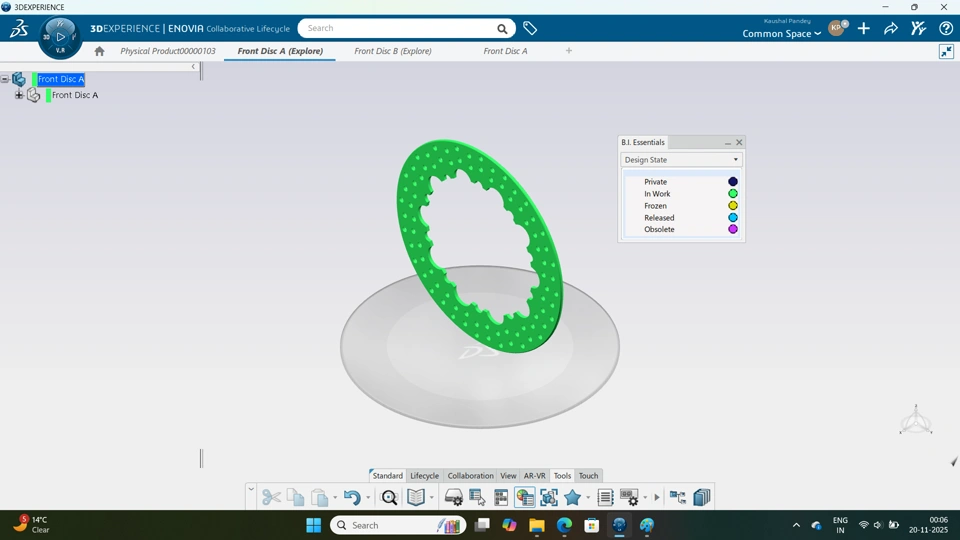960x540 pixels.
Task: Click the Copy icon in the action bar
Action: pos(296,497)
